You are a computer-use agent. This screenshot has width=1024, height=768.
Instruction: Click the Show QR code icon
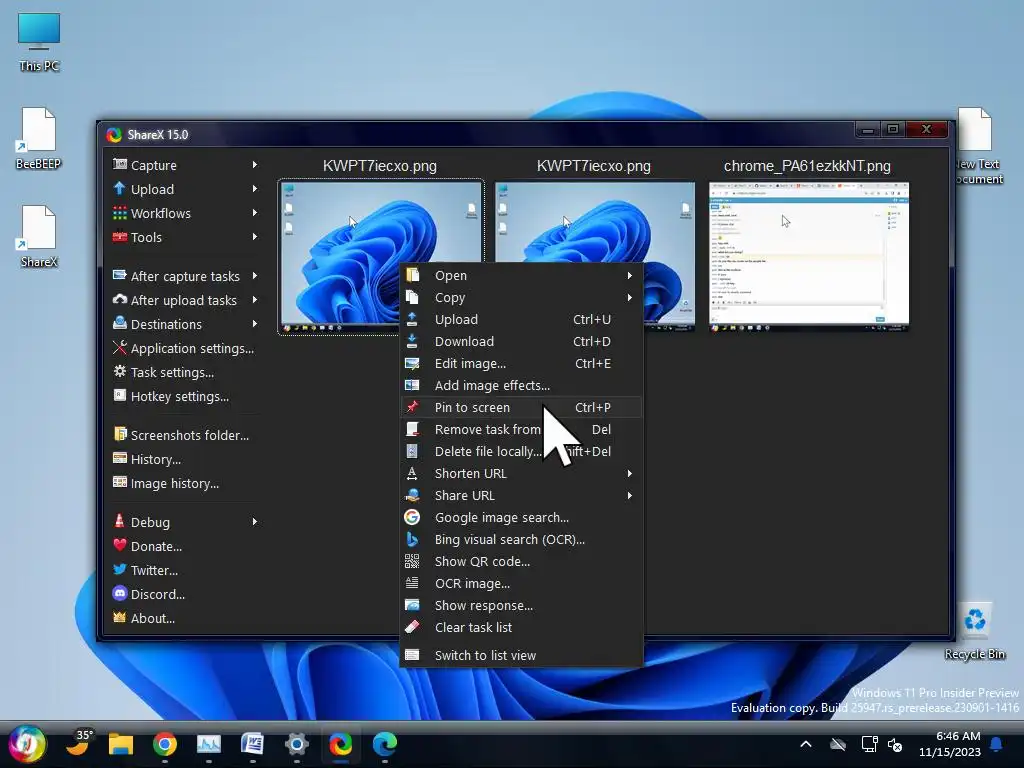[x=412, y=561]
